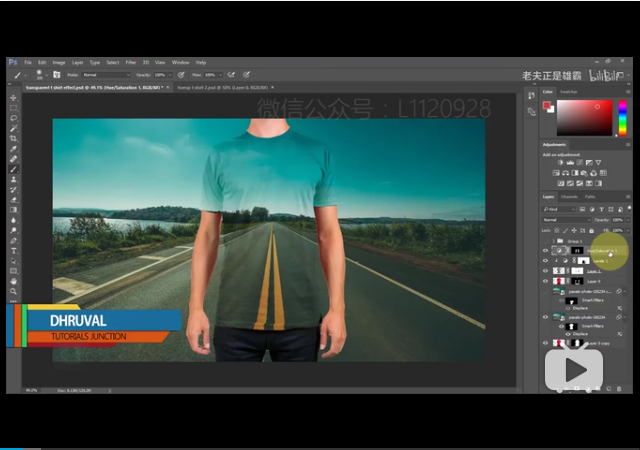The image size is (640, 450).
Task: Switch to second document tab
Action: pyautogui.click(x=223, y=87)
